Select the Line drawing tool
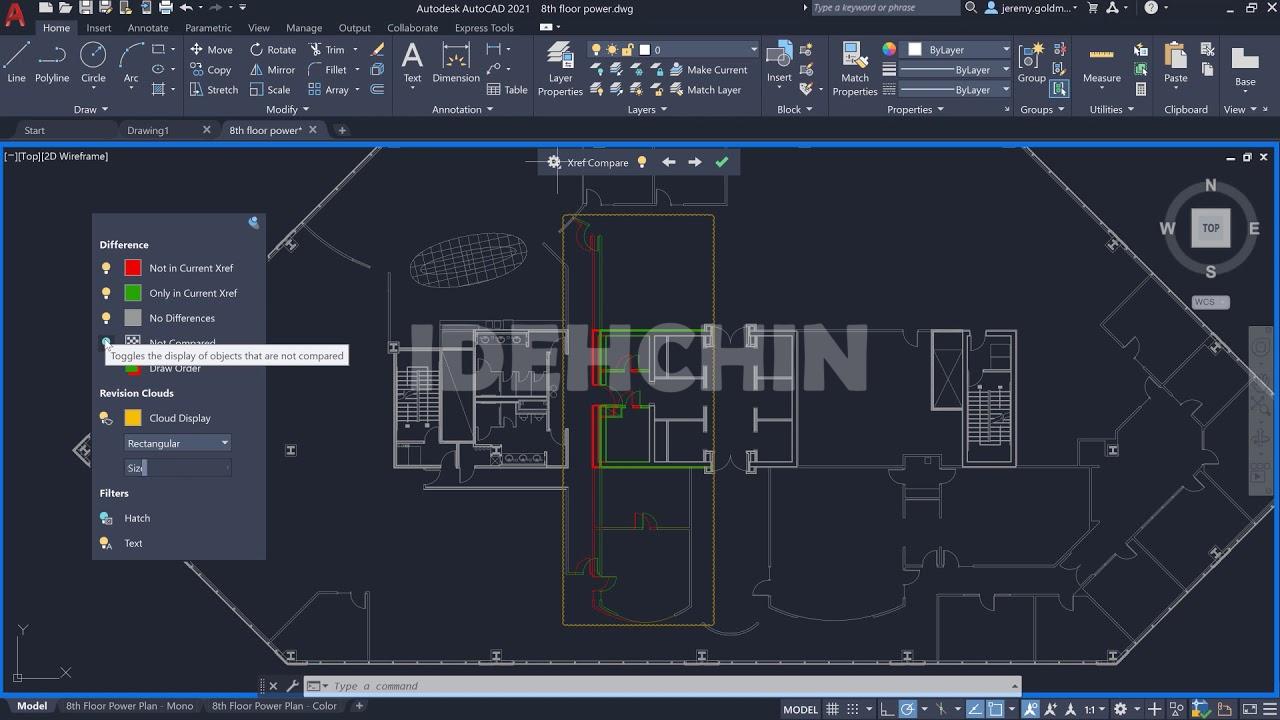Image resolution: width=1280 pixels, height=720 pixels. [x=17, y=62]
